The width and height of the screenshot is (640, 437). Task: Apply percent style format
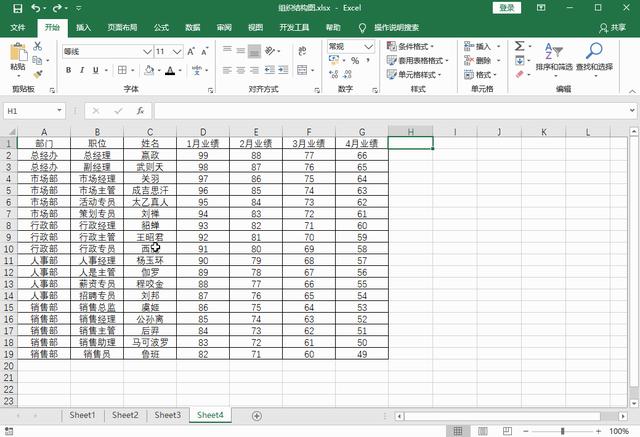(x=355, y=60)
